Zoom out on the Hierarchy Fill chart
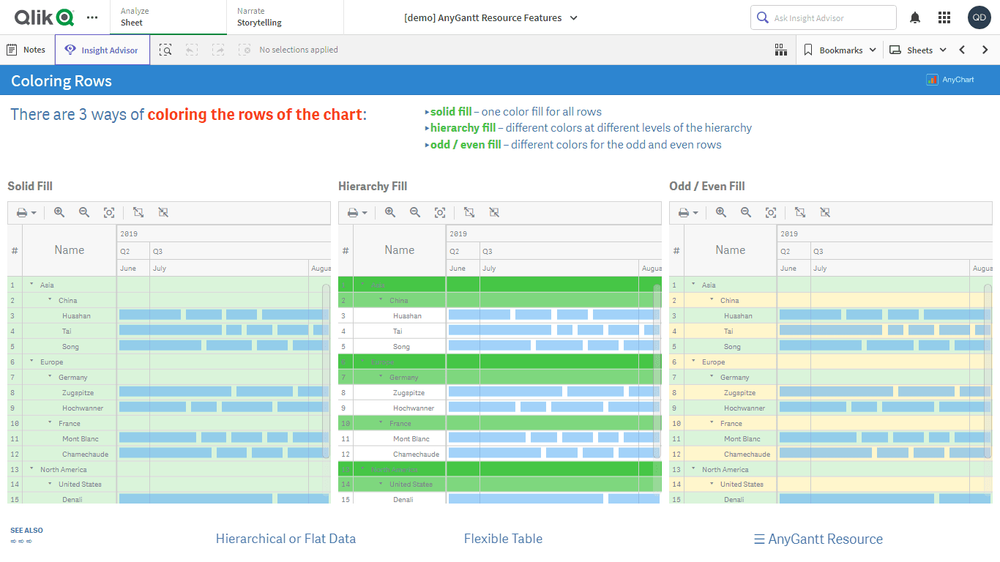The height and width of the screenshot is (562, 1000). coord(415,213)
